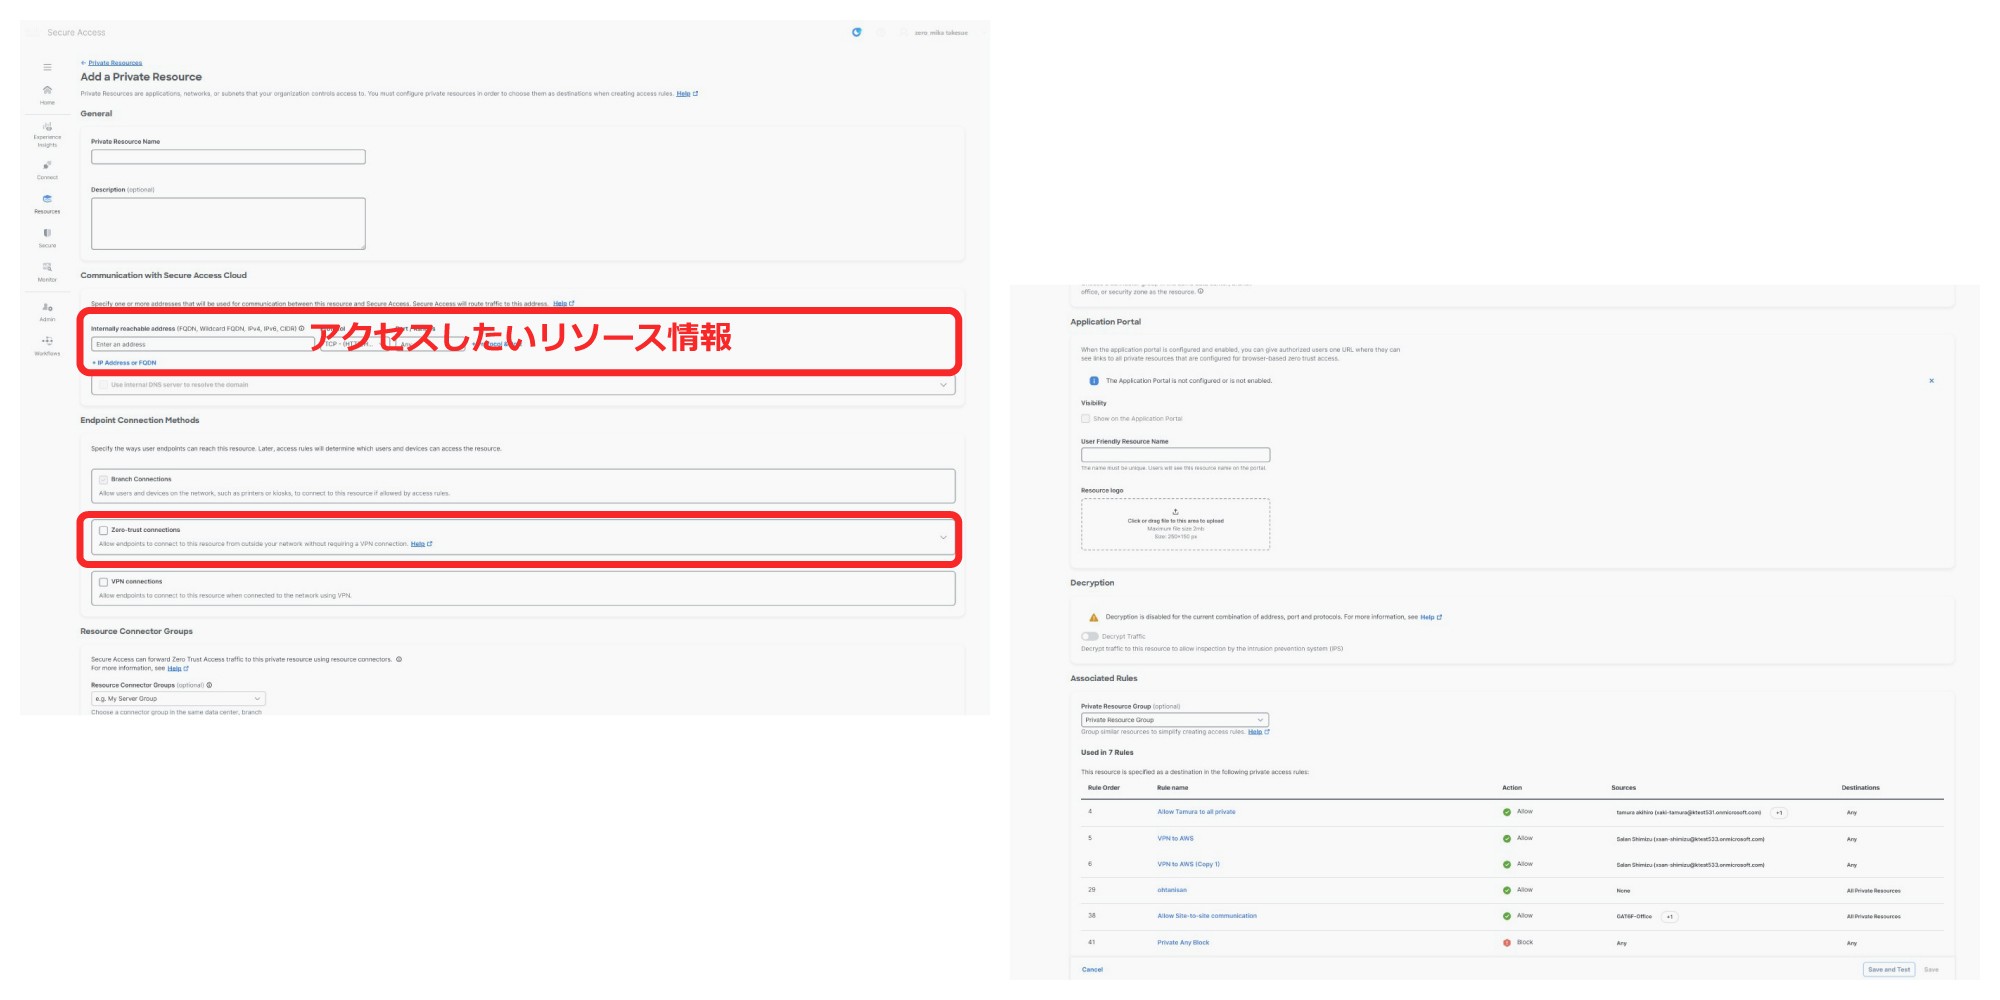Click info icon beside Resource Connector Groups label
This screenshot has width=2000, height=1000.
pyautogui.click(x=209, y=685)
